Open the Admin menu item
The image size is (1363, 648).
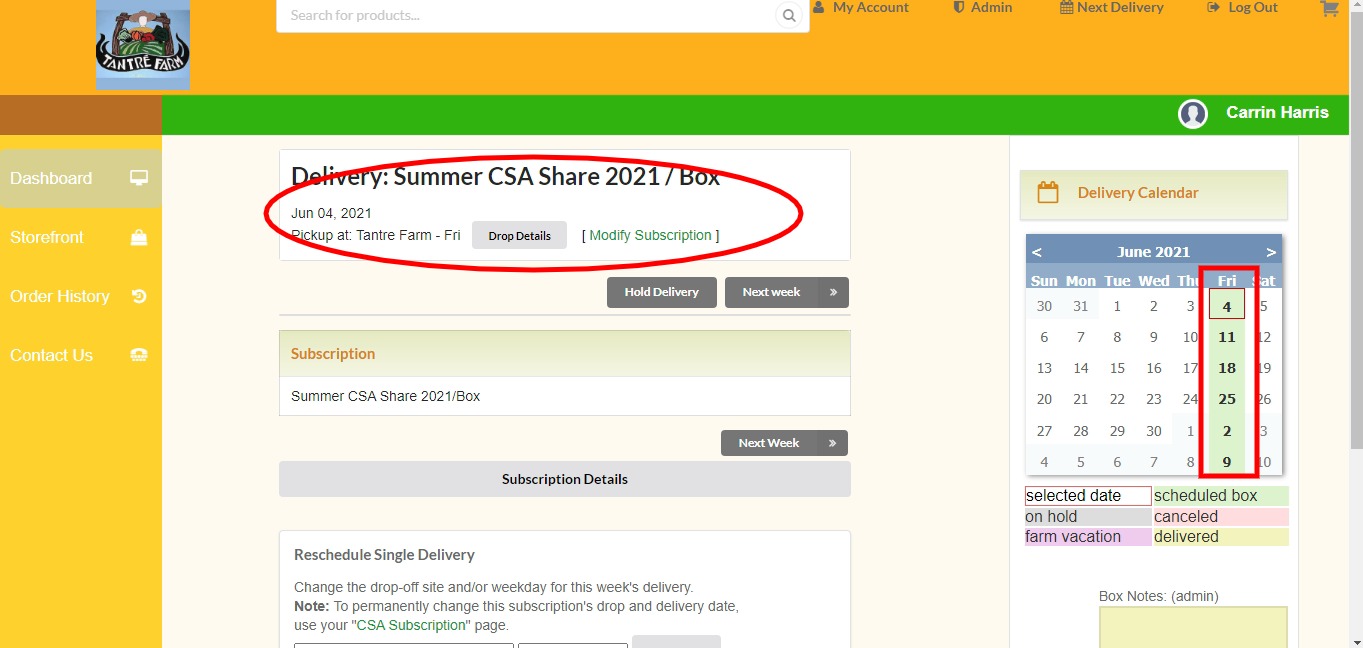(982, 8)
